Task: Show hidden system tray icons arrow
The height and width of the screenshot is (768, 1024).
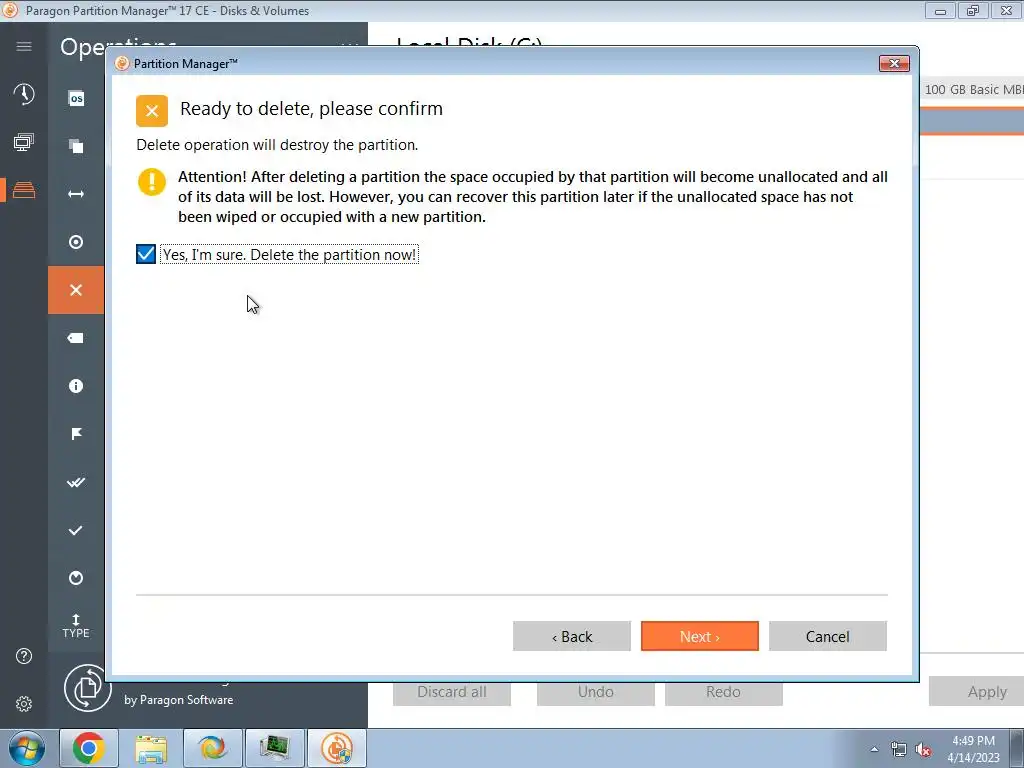Action: click(874, 750)
